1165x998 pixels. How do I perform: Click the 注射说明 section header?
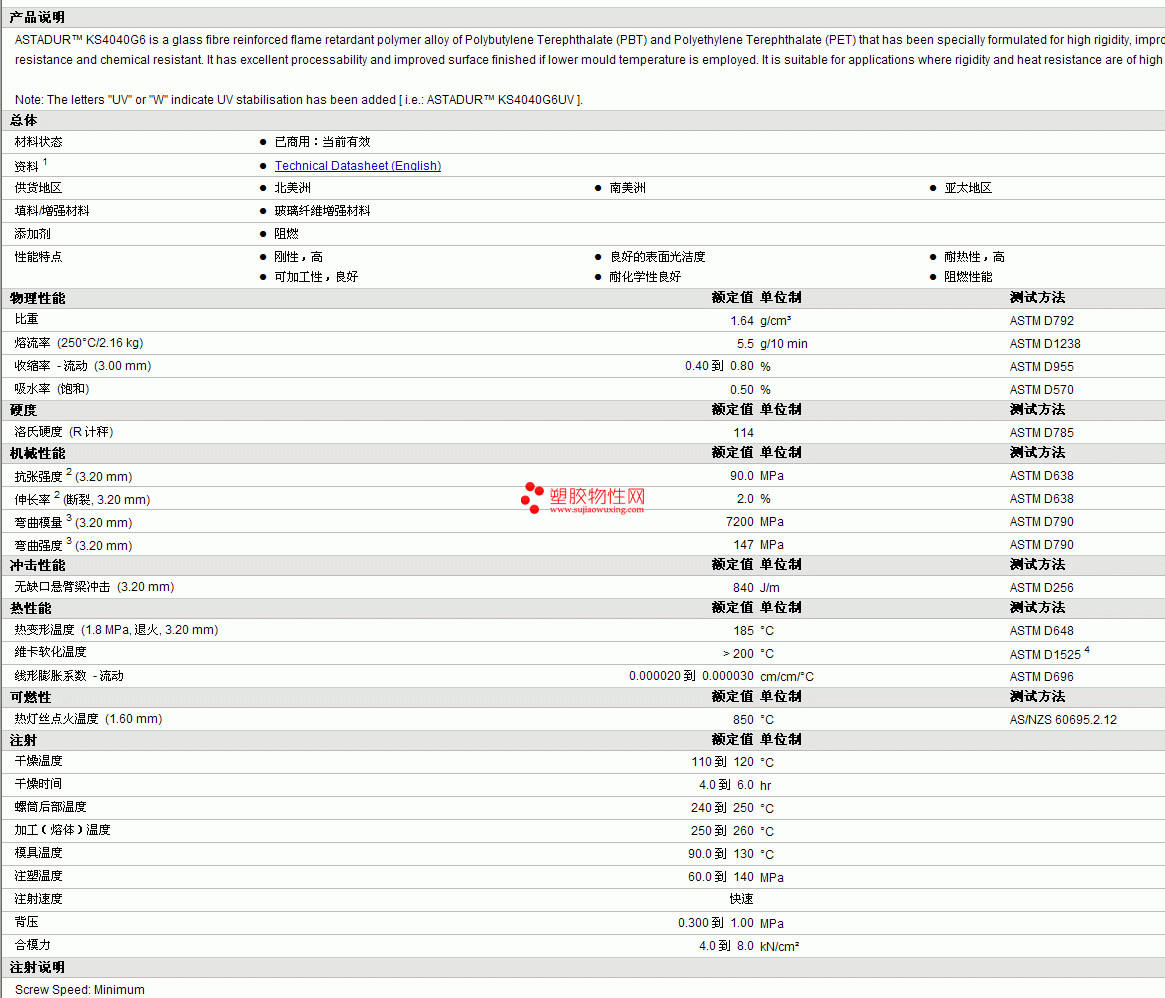(x=37, y=968)
